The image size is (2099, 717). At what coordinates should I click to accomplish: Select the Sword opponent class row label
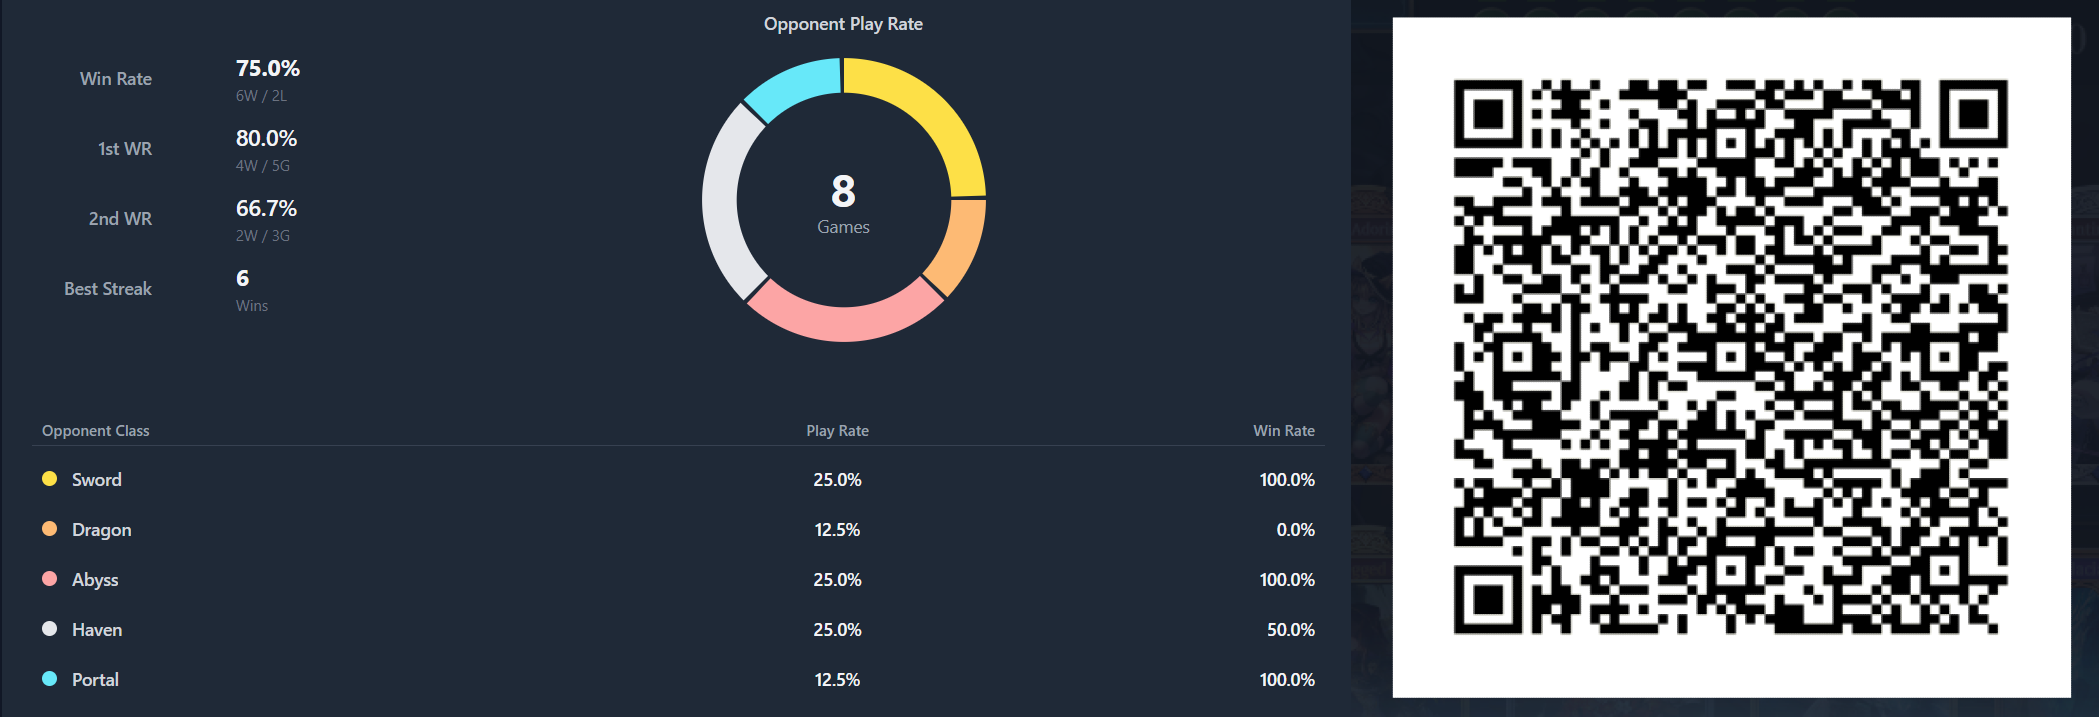97,480
